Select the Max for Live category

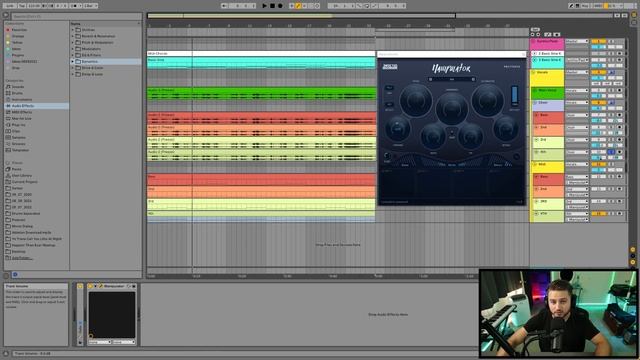[36, 118]
